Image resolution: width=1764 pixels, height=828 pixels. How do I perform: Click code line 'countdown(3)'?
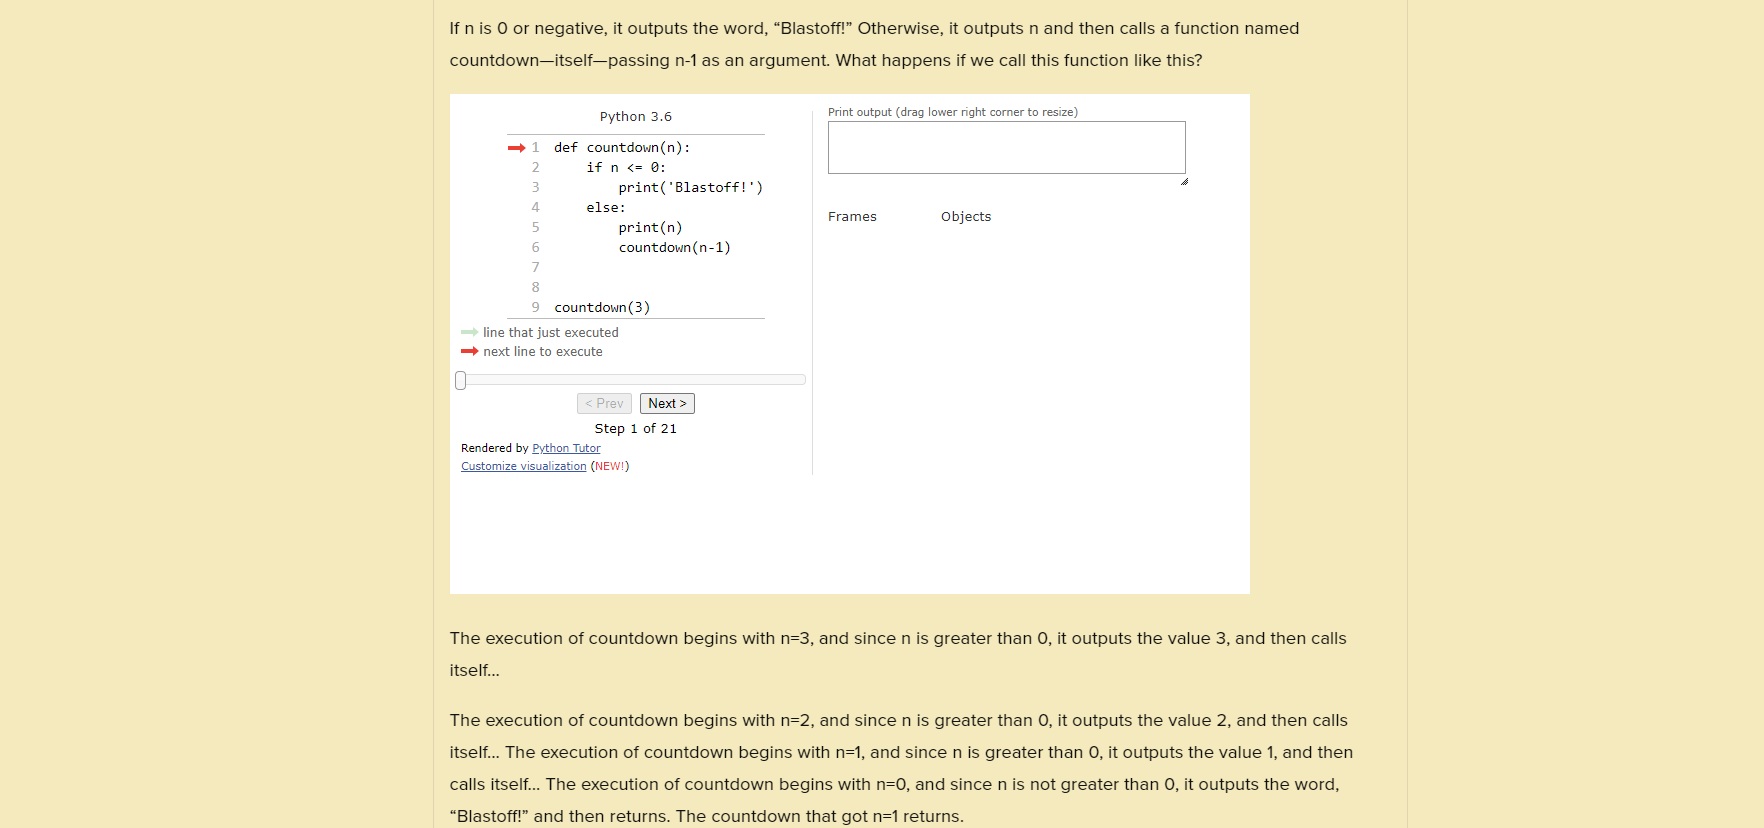[x=602, y=307]
